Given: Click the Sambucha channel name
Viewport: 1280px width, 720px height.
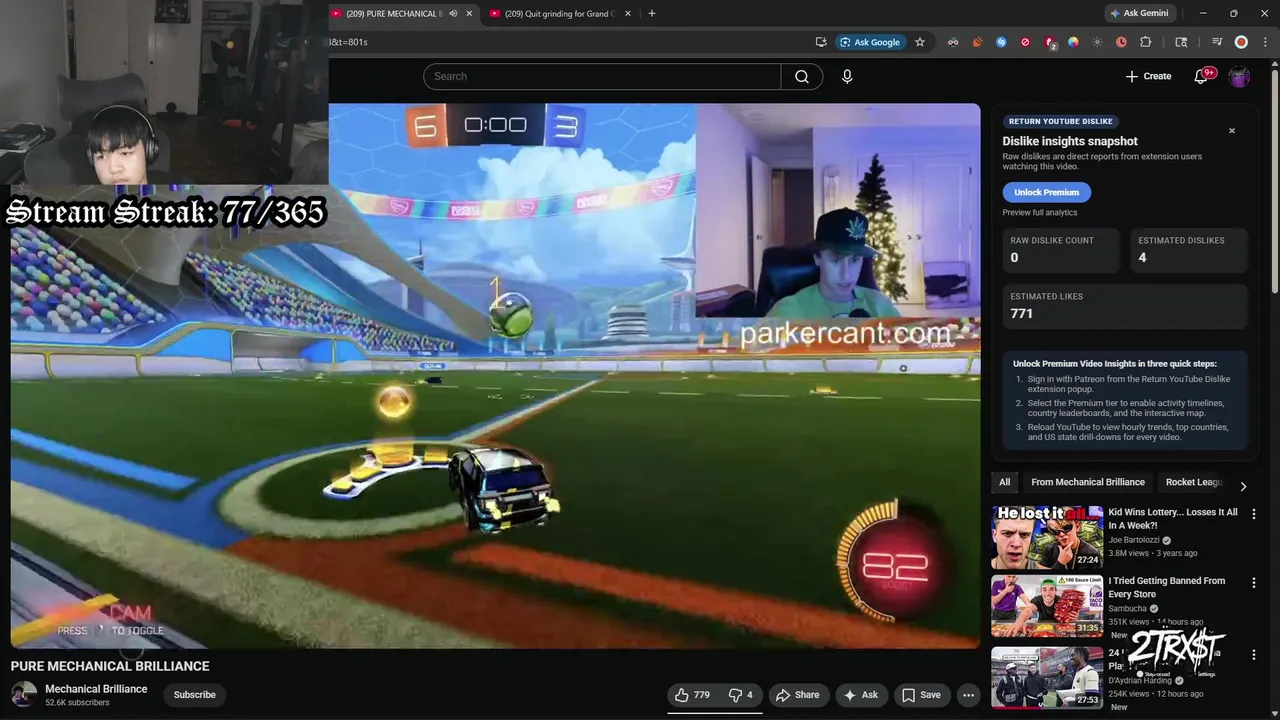Looking at the screenshot, I should (1128, 608).
